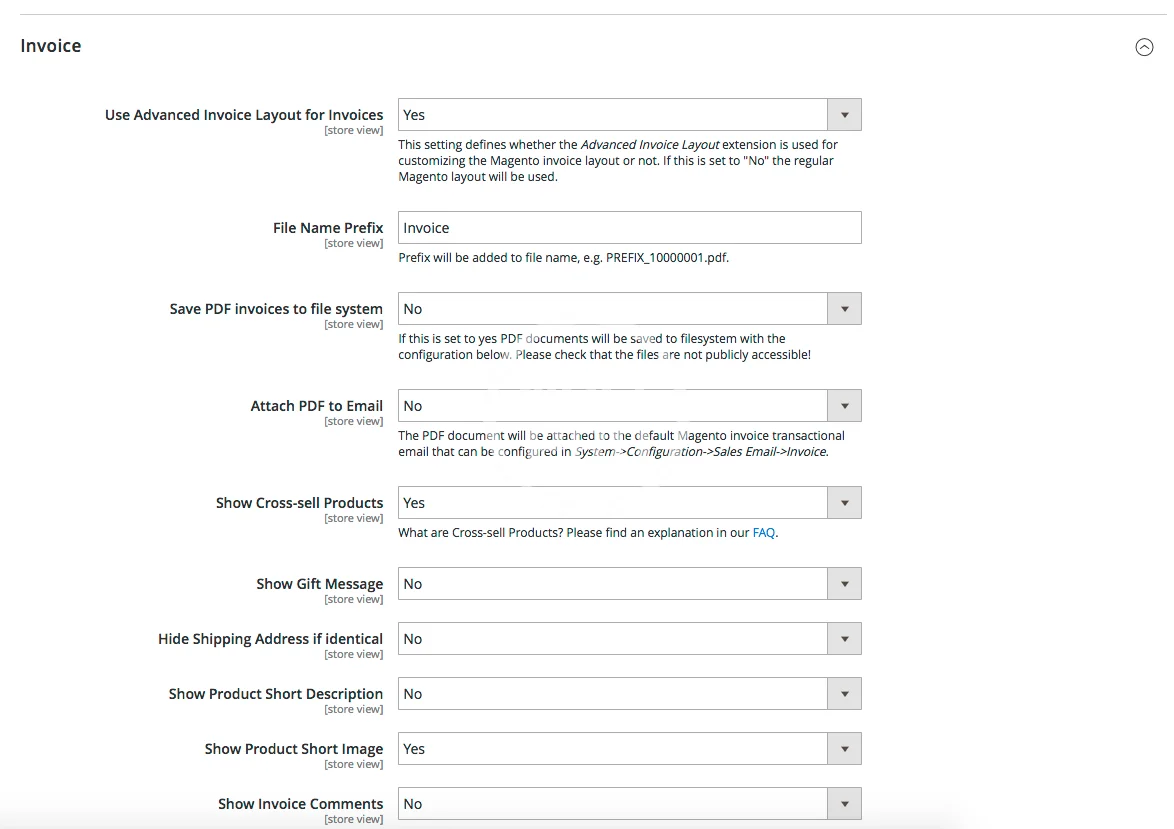1174x829 pixels.
Task: Click arrow icon of Hide Shipping Address select
Action: click(x=844, y=639)
